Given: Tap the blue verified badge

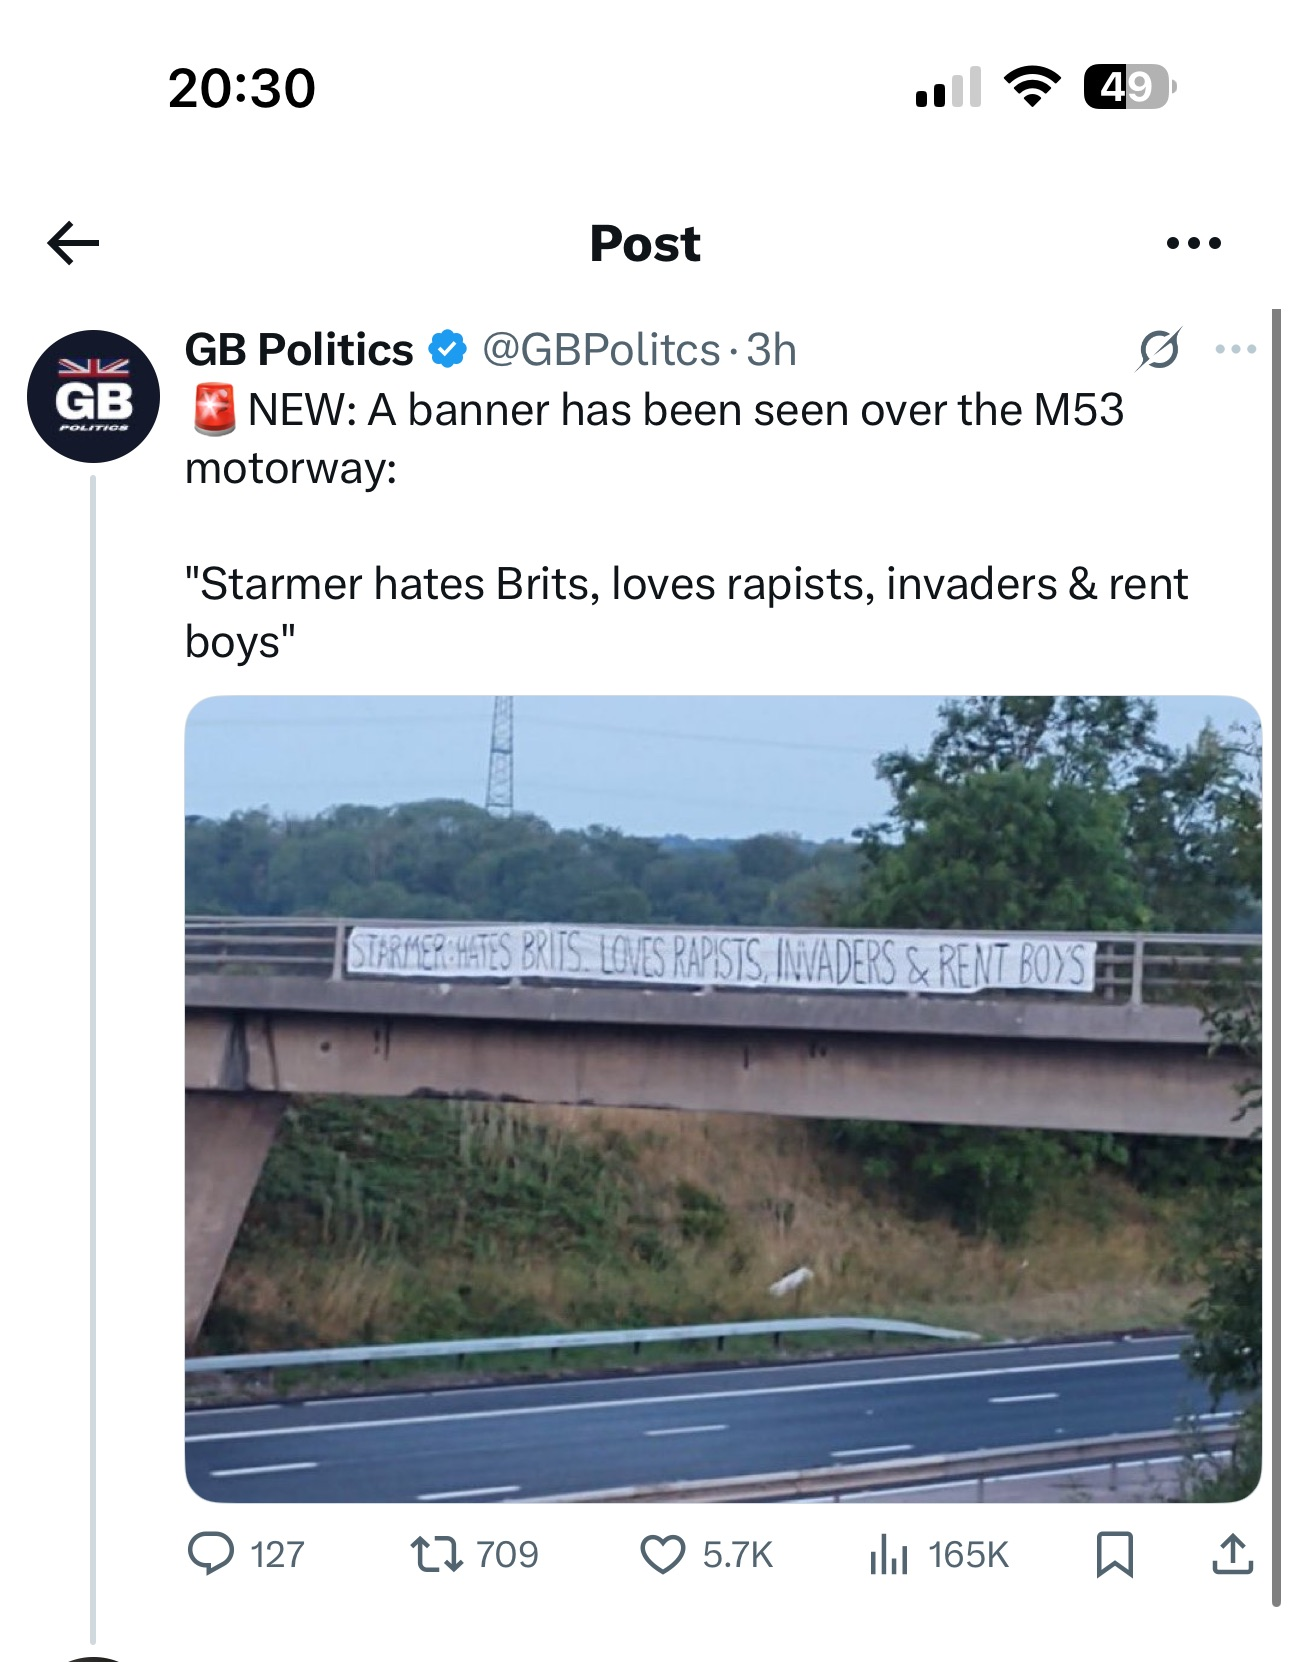Looking at the screenshot, I should (448, 349).
